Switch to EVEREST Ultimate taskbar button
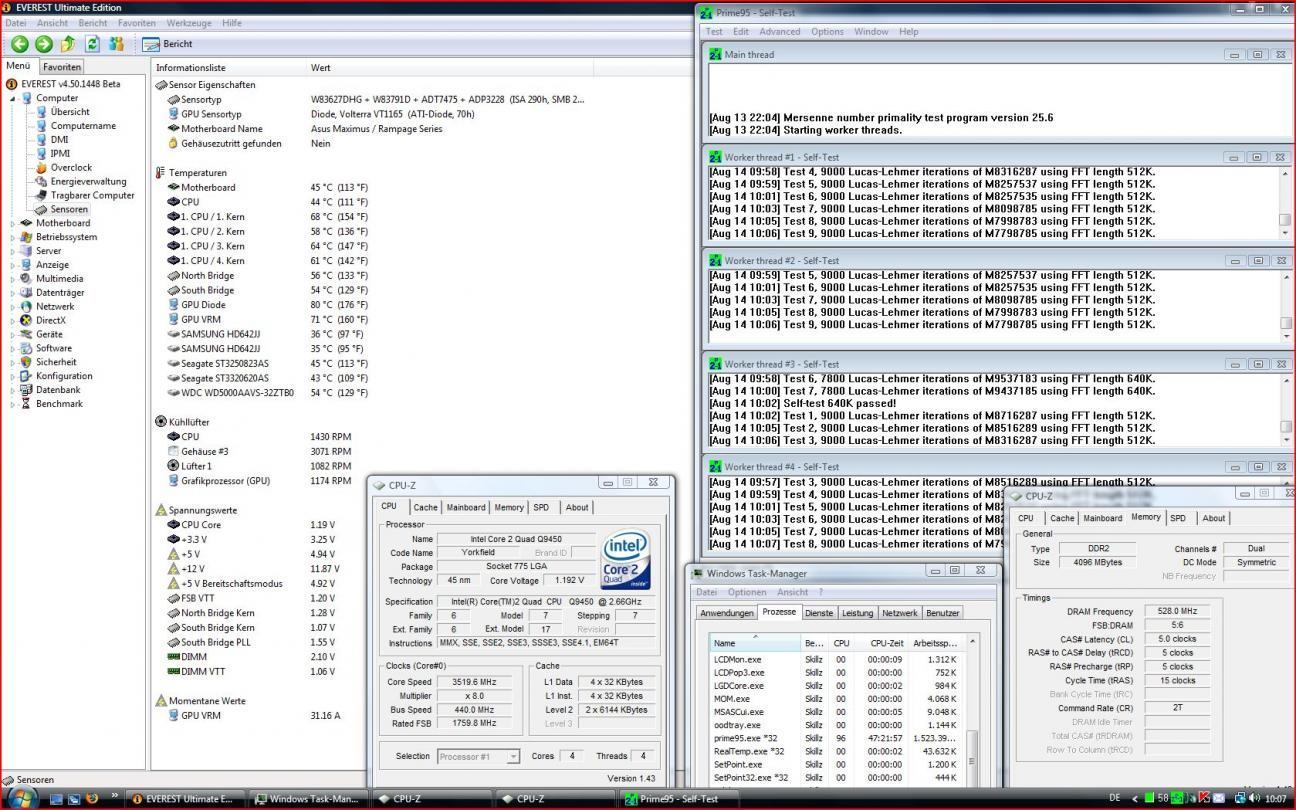The width and height of the screenshot is (1296, 810). (184, 798)
